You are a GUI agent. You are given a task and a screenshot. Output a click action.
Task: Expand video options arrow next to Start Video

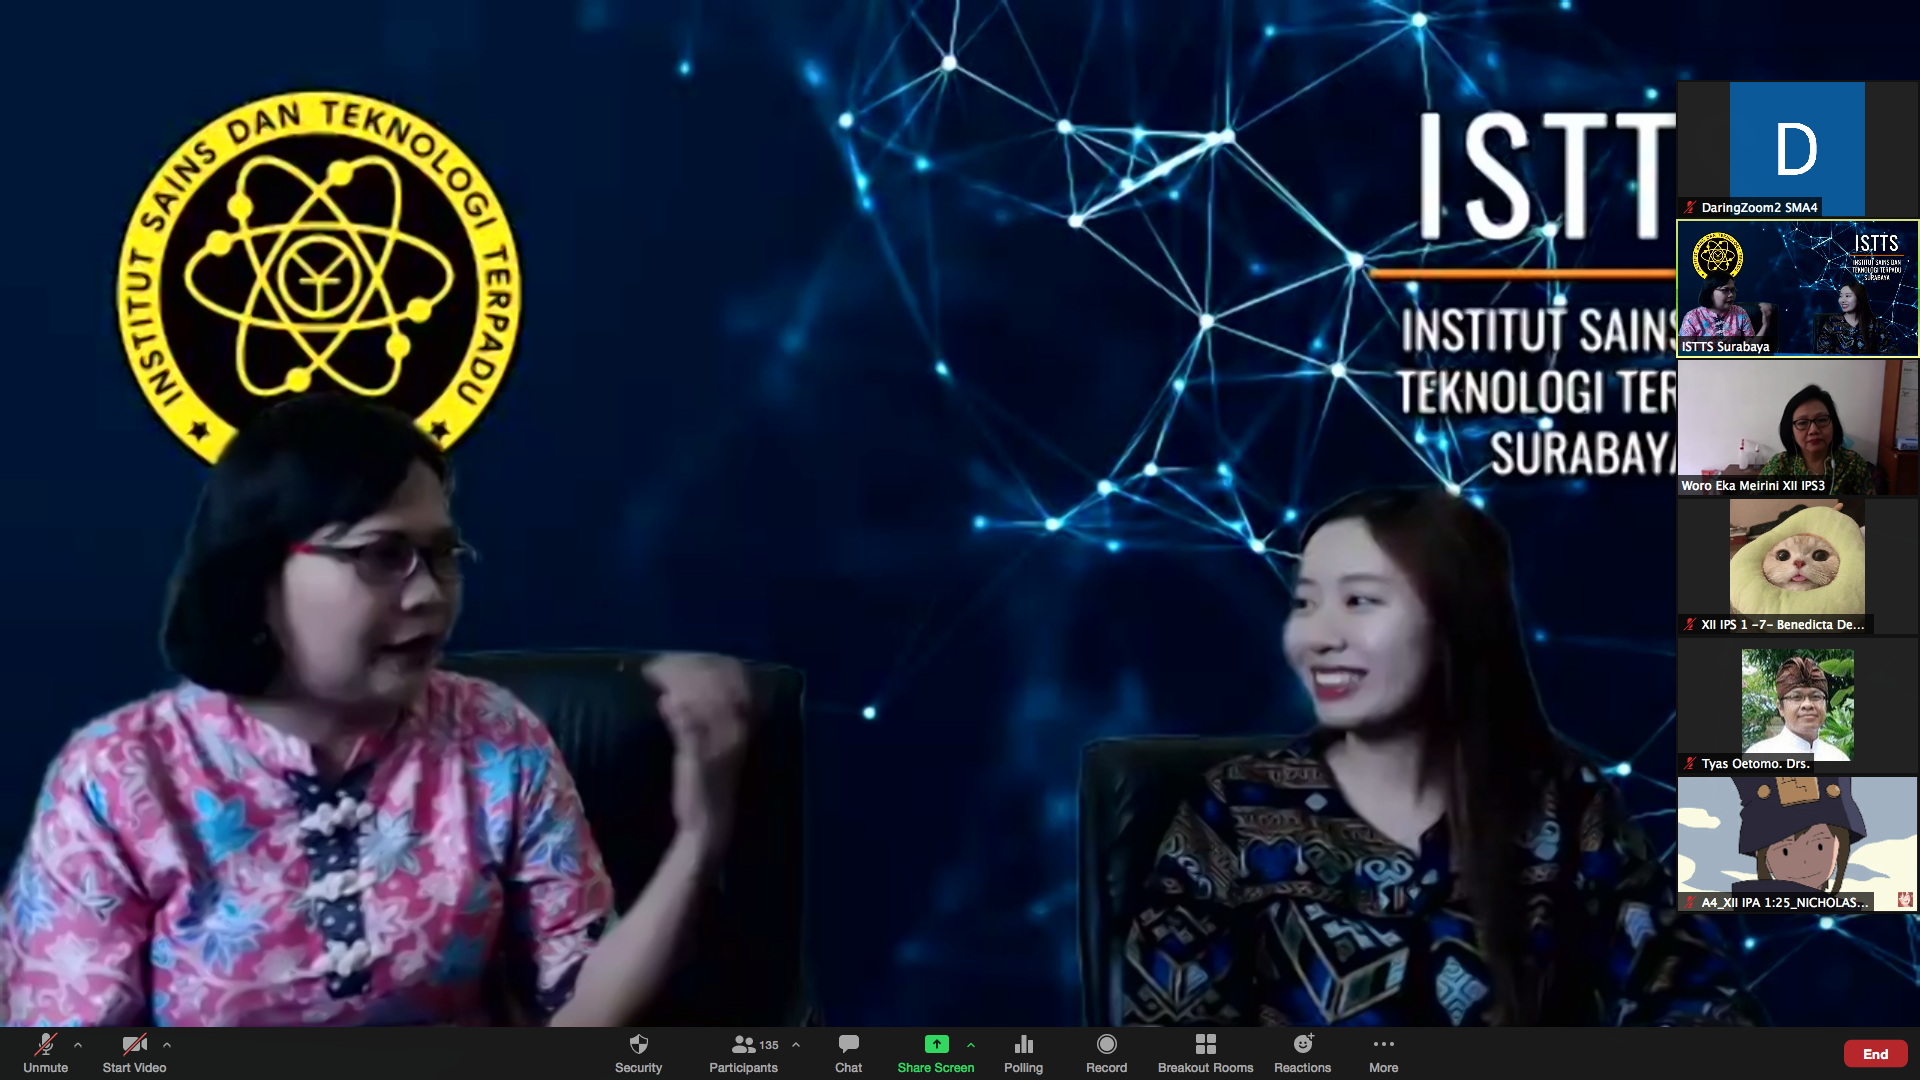coord(167,1045)
